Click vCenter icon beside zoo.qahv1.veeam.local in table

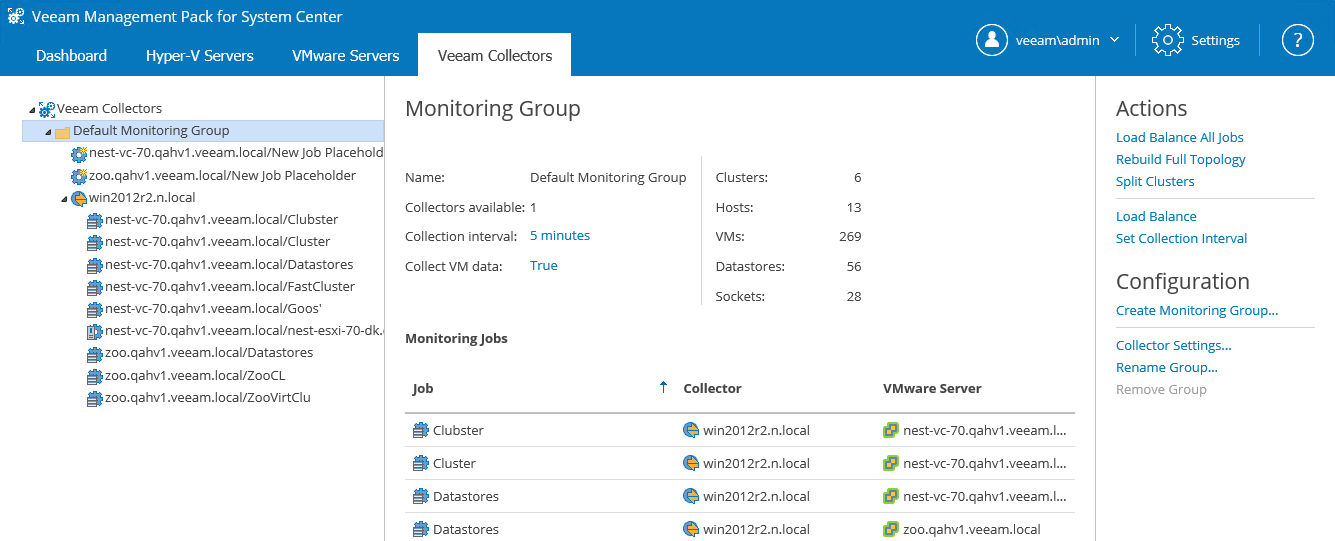[x=891, y=530]
